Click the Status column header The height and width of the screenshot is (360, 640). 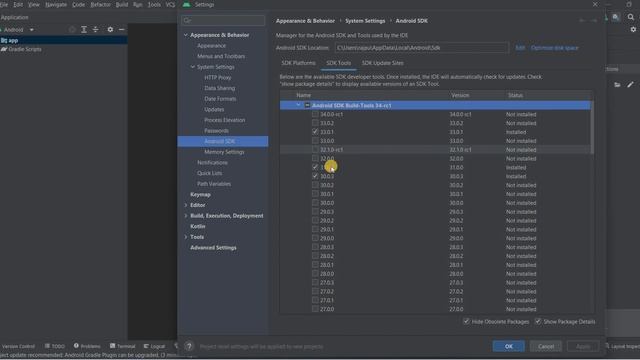(x=515, y=95)
